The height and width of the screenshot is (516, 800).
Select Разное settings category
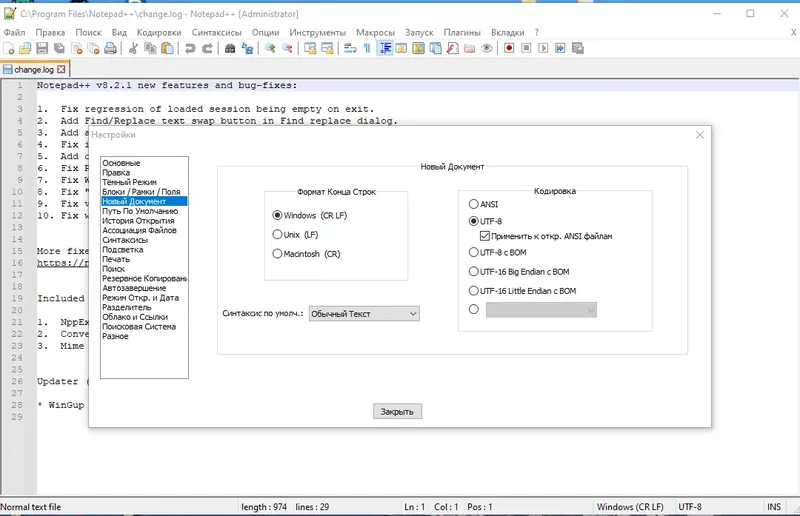coord(115,336)
